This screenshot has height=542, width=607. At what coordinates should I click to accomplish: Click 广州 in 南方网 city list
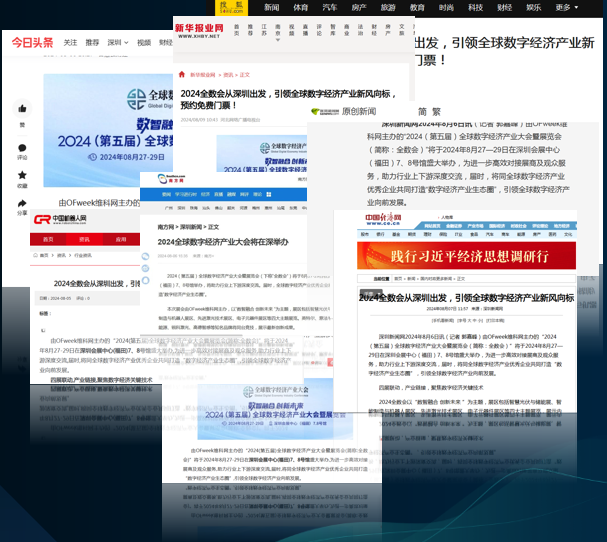tap(169, 208)
